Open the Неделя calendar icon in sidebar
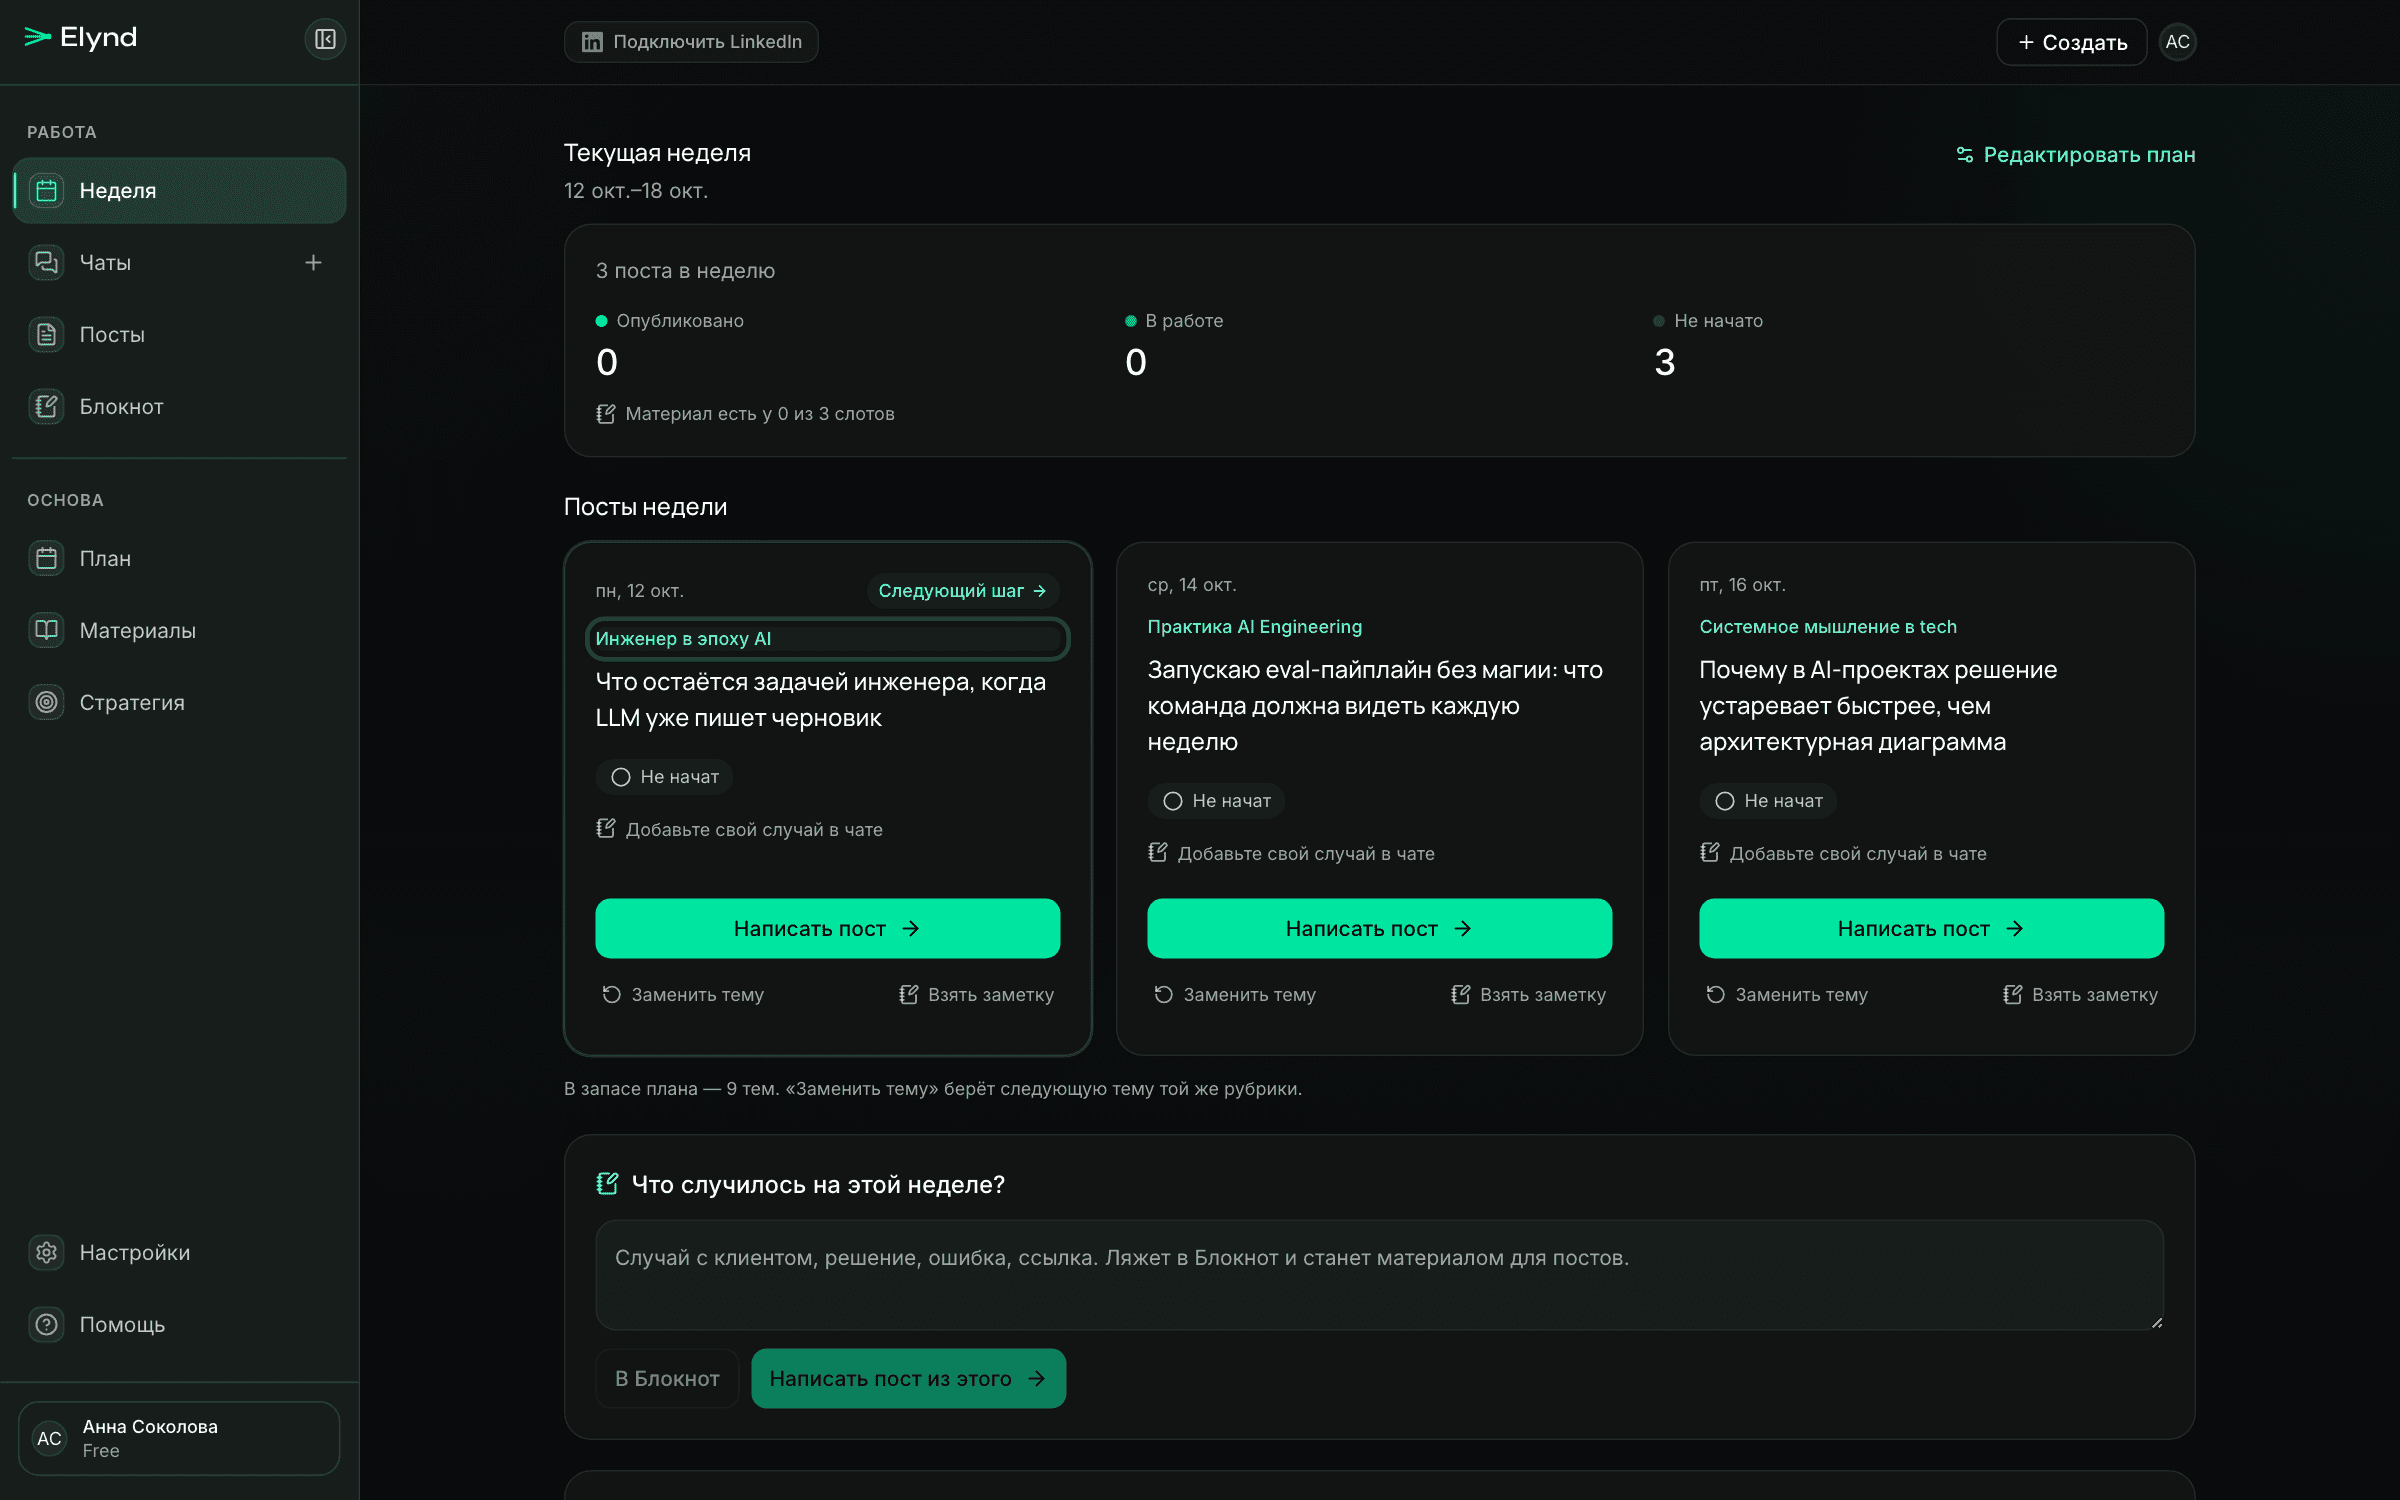Image resolution: width=2400 pixels, height=1500 pixels. point(47,190)
